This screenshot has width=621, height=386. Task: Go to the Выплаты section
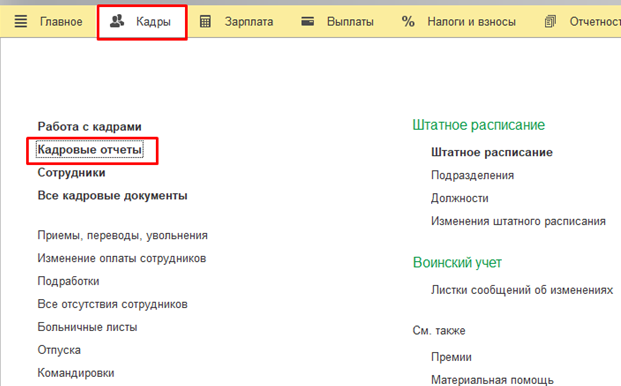(350, 21)
